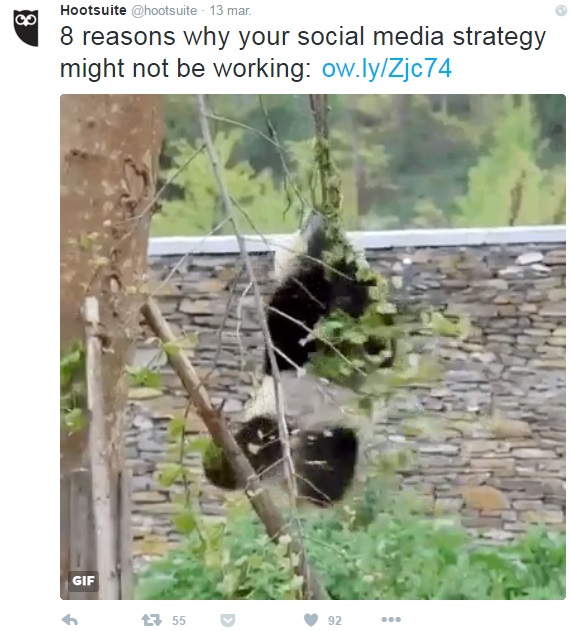Image resolution: width=573 pixels, height=631 pixels.
Task: Save tweet with the Pocket icon
Action: pyautogui.click(x=228, y=620)
